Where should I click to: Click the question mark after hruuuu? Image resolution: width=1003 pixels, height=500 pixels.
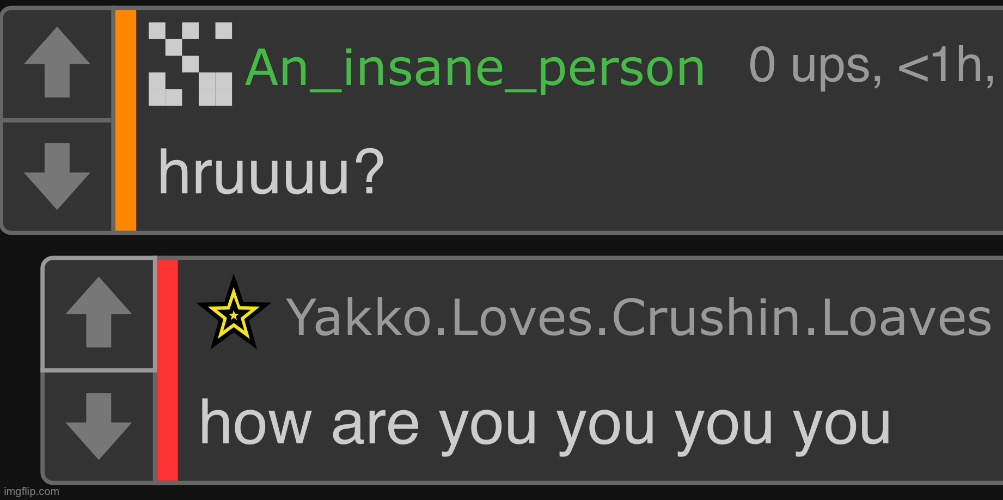369,173
